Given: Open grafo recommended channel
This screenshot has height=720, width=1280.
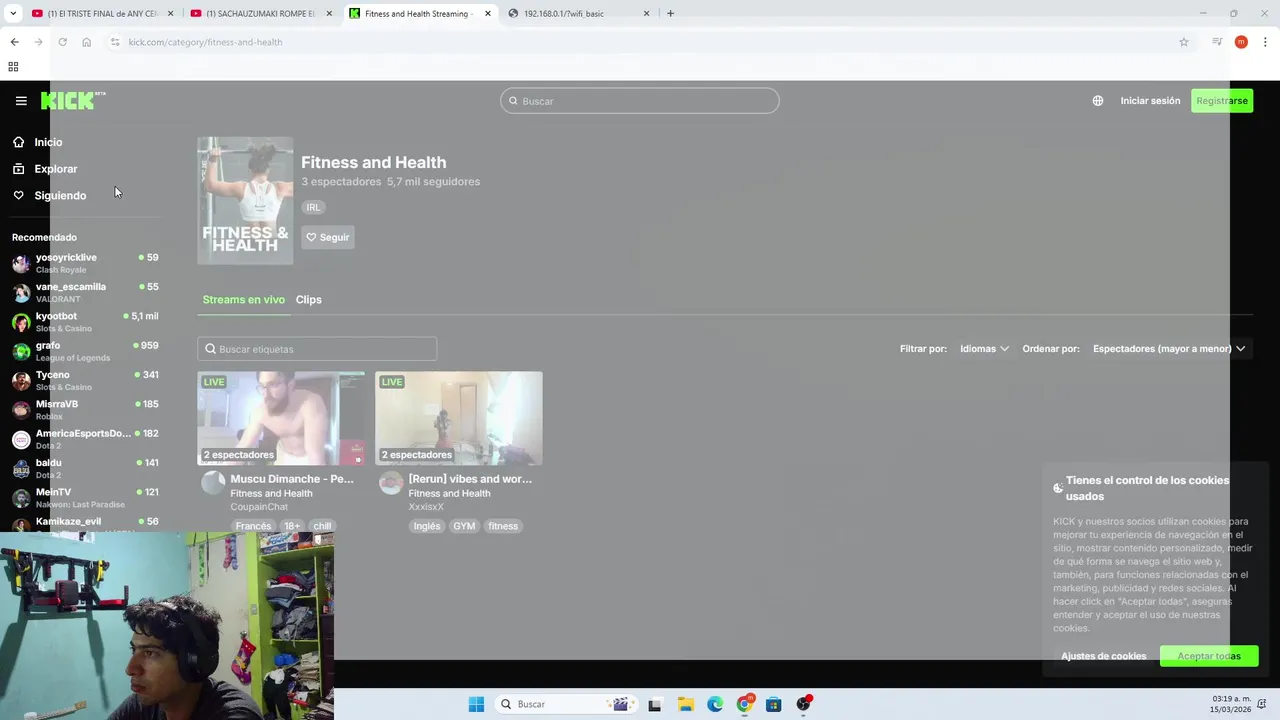Looking at the screenshot, I should pyautogui.click(x=85, y=351).
